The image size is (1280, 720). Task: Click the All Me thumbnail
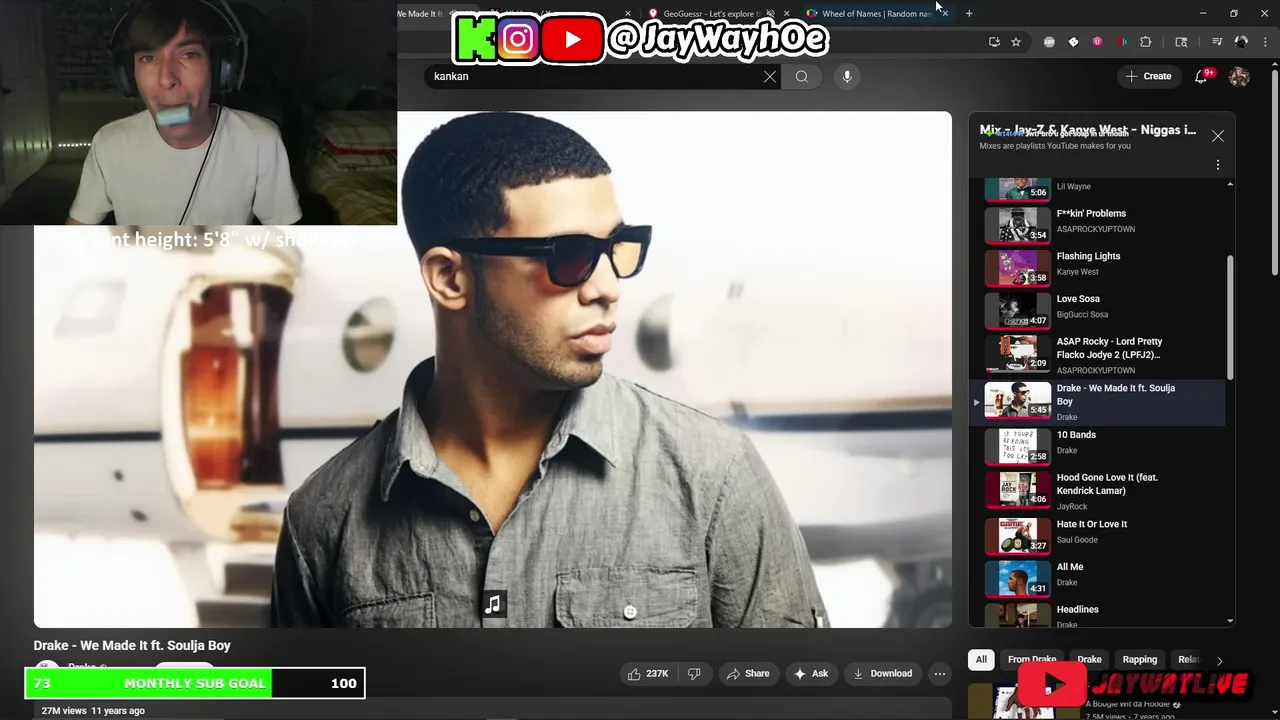point(1018,579)
